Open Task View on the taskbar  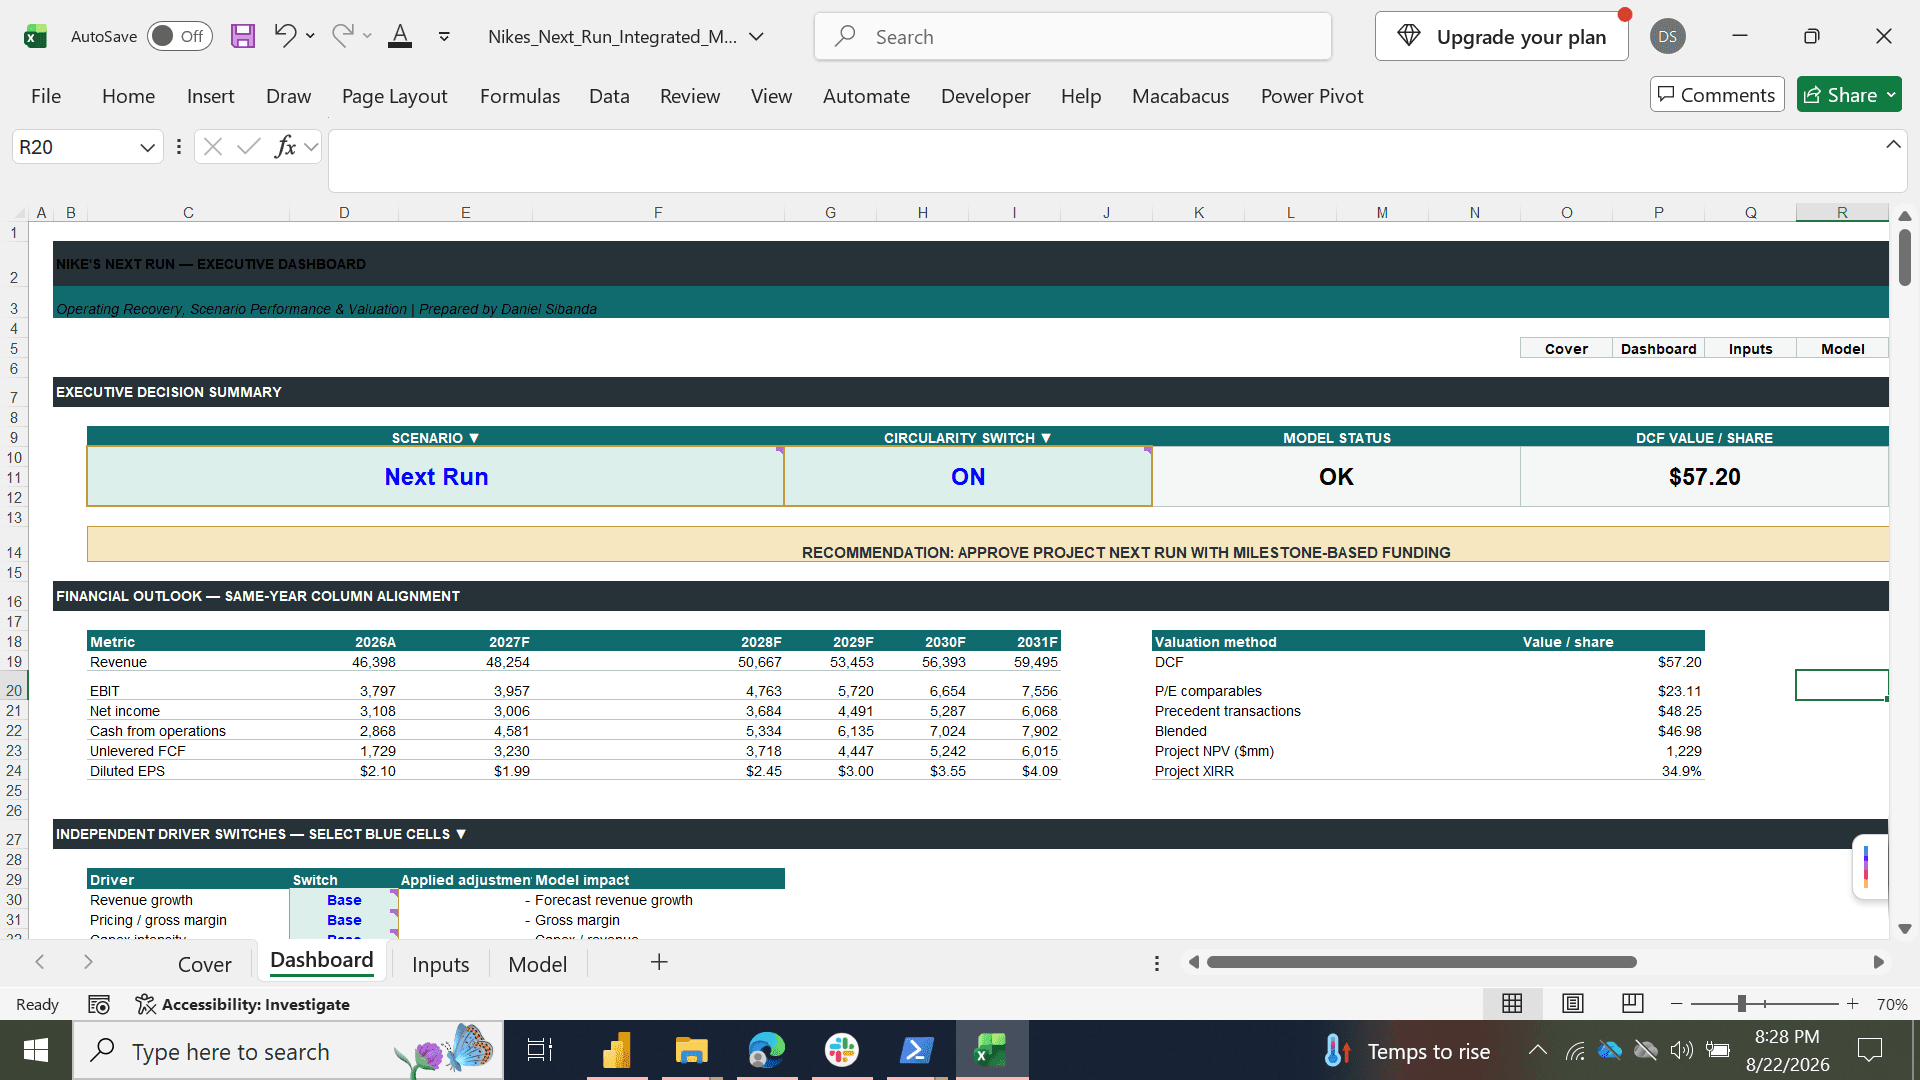540,1051
